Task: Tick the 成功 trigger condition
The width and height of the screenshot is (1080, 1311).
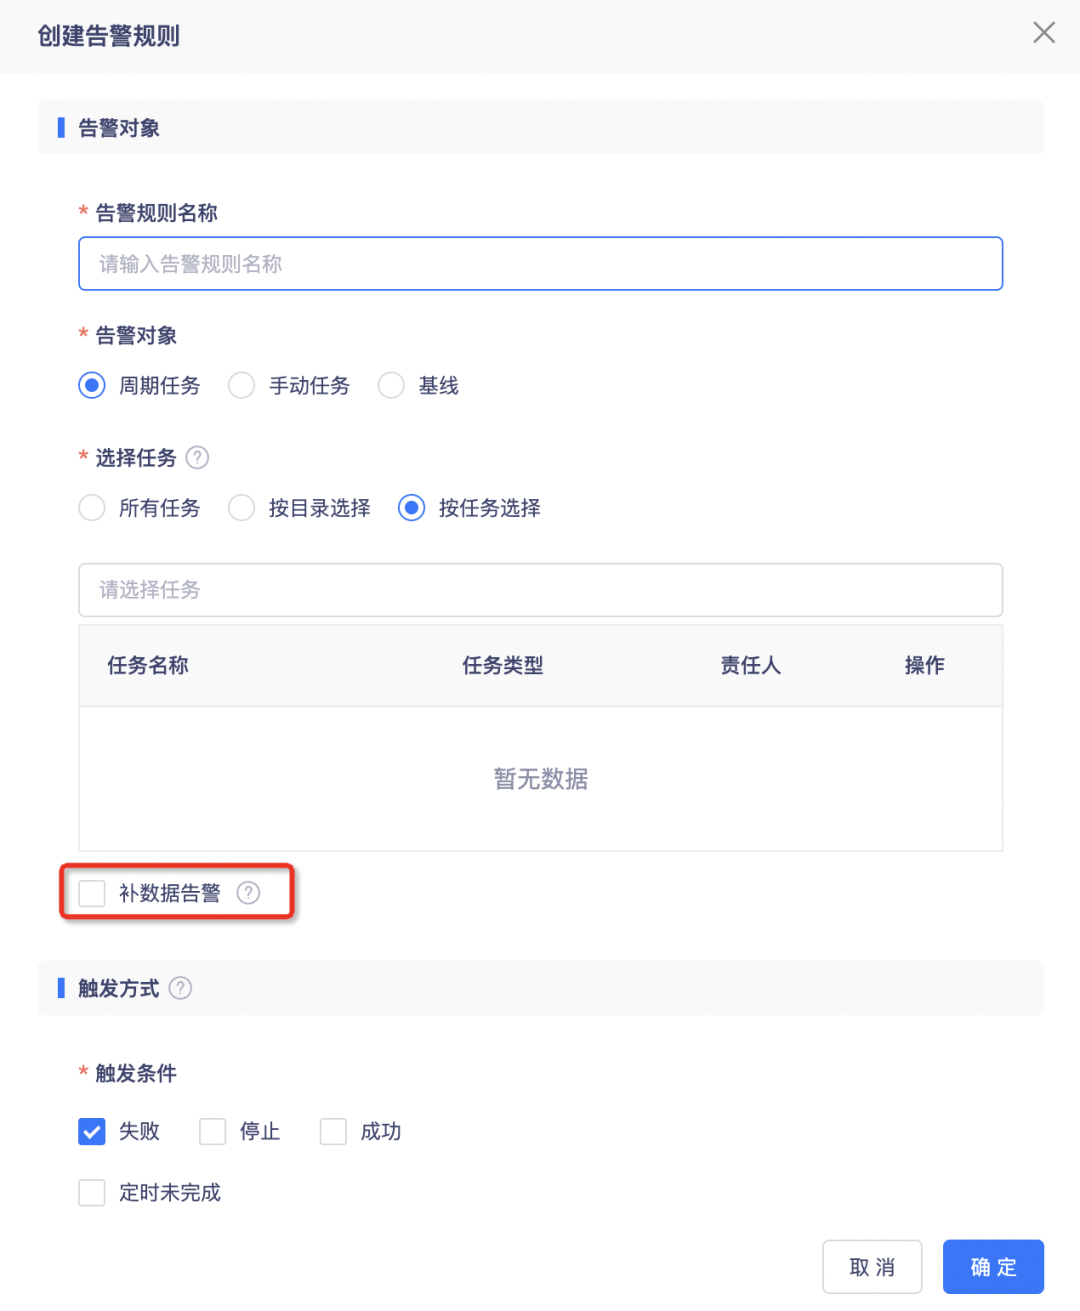Action: [x=333, y=1132]
